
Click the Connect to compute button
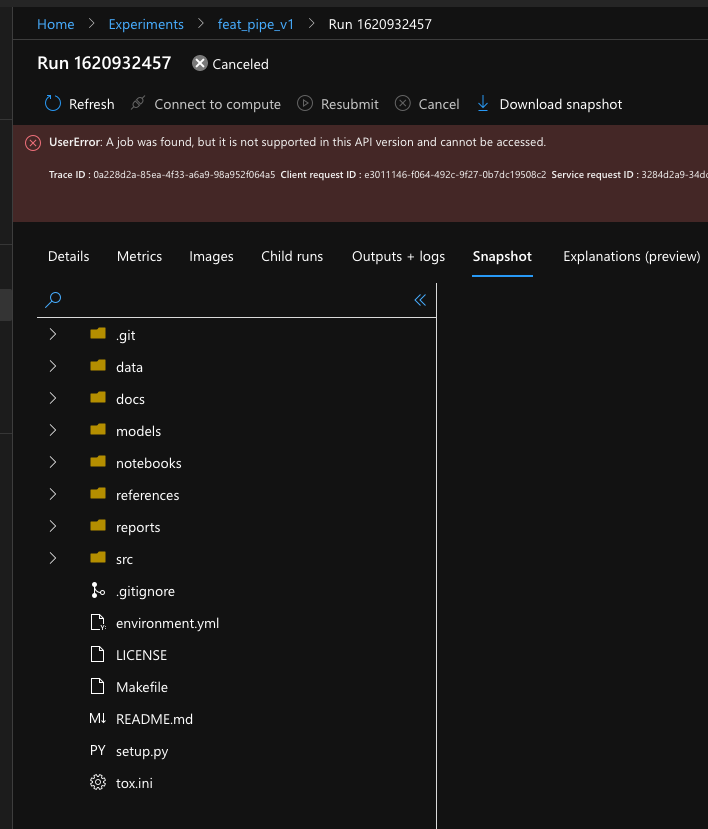point(205,103)
